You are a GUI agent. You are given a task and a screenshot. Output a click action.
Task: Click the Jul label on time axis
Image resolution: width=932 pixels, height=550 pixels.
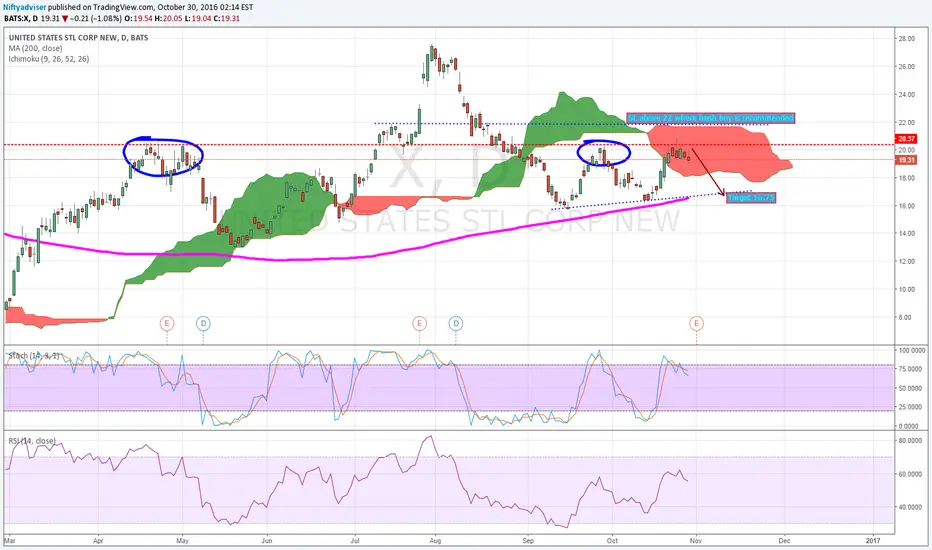(x=354, y=541)
